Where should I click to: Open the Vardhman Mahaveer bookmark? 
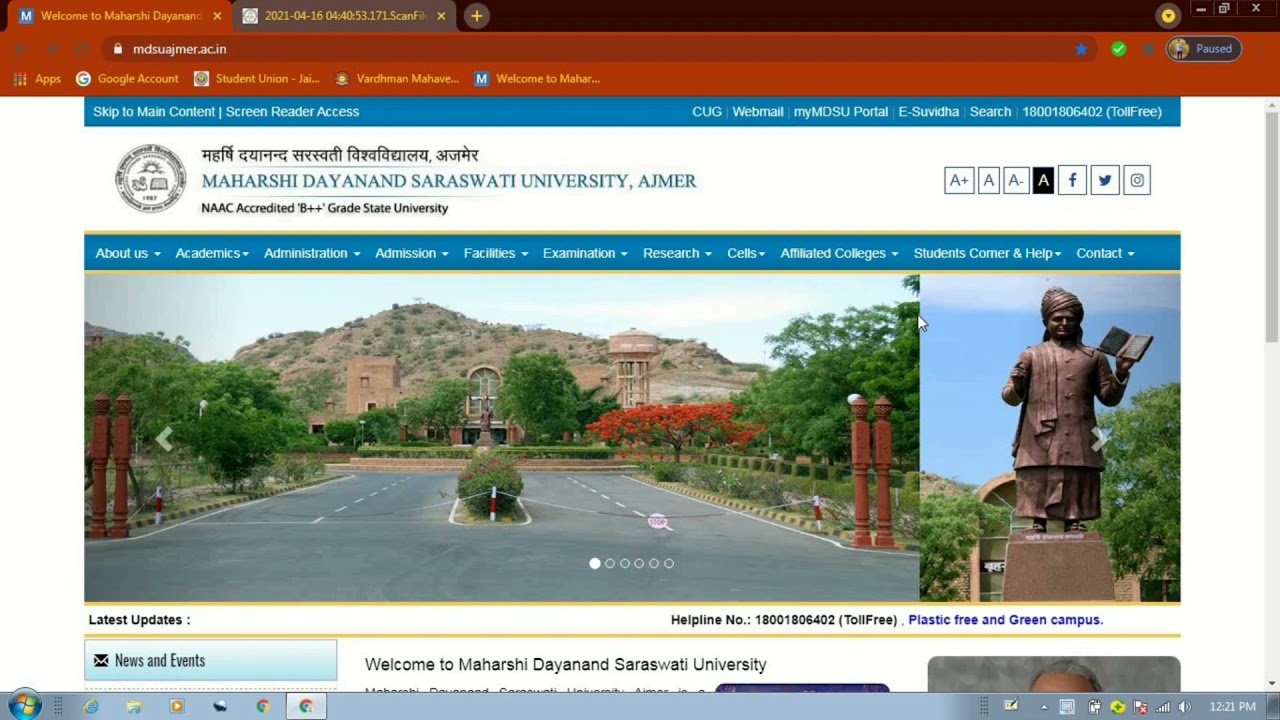click(396, 79)
